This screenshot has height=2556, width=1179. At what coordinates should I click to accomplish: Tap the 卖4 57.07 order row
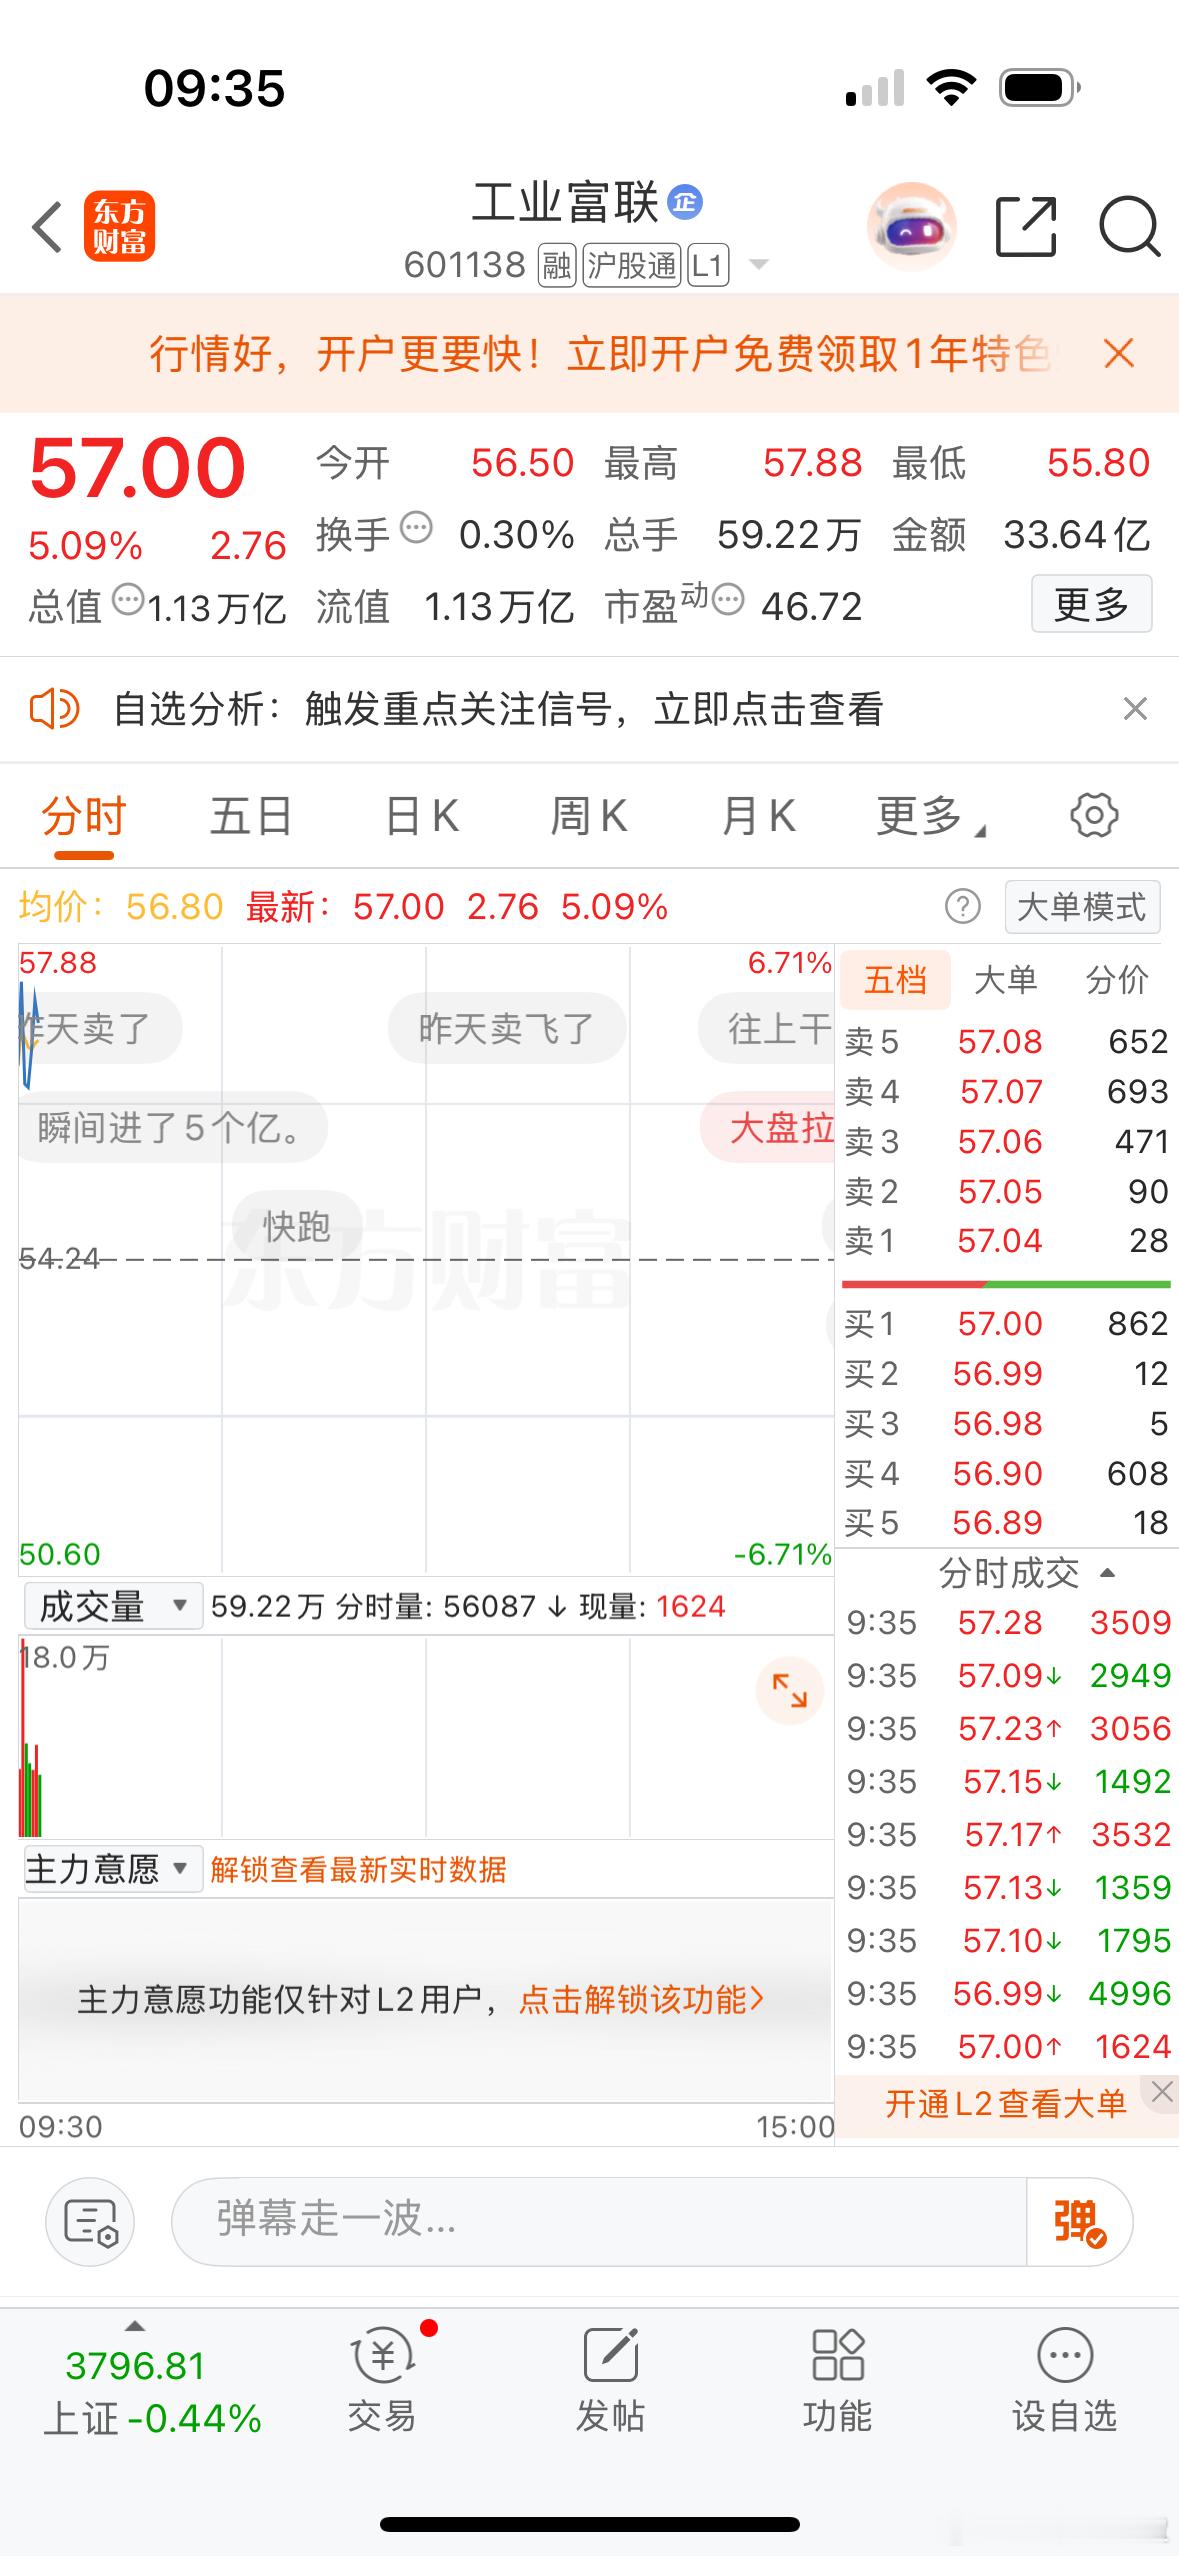(1005, 1091)
